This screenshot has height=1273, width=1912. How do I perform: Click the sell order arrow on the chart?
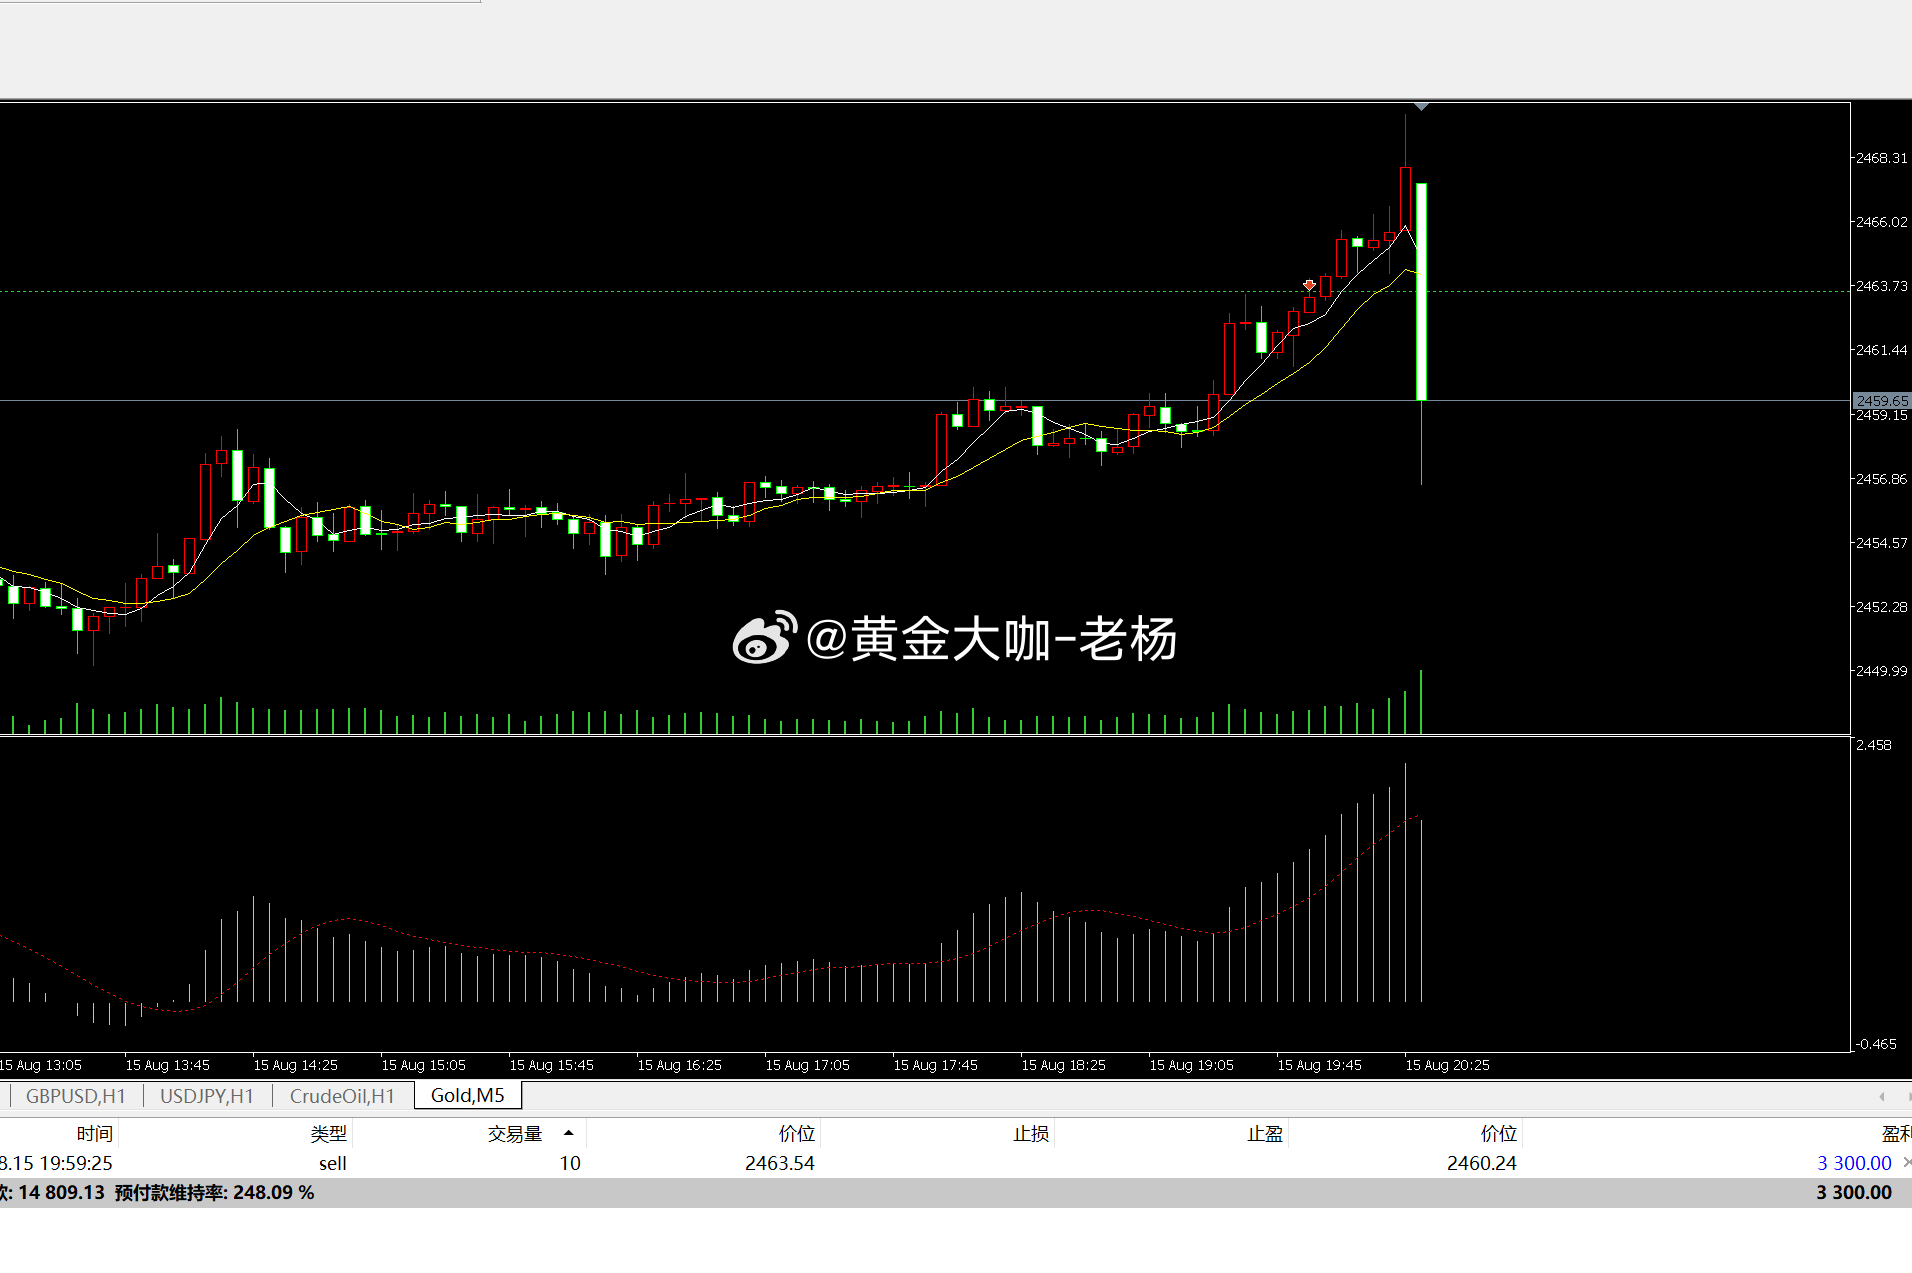pos(1309,285)
